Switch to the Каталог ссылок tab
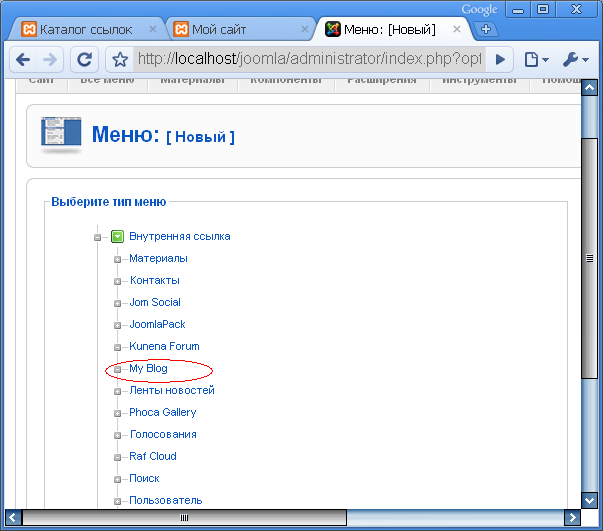The image size is (603, 531). point(85,29)
